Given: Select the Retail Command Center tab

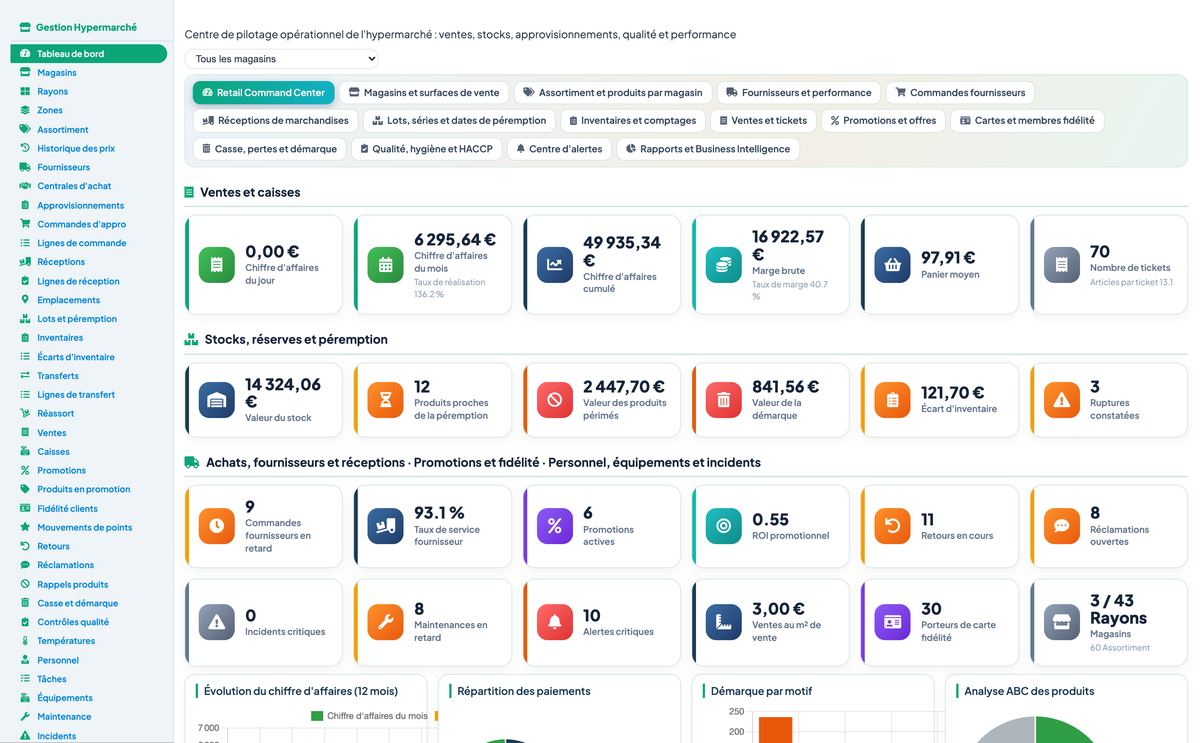Looking at the screenshot, I should (x=264, y=93).
